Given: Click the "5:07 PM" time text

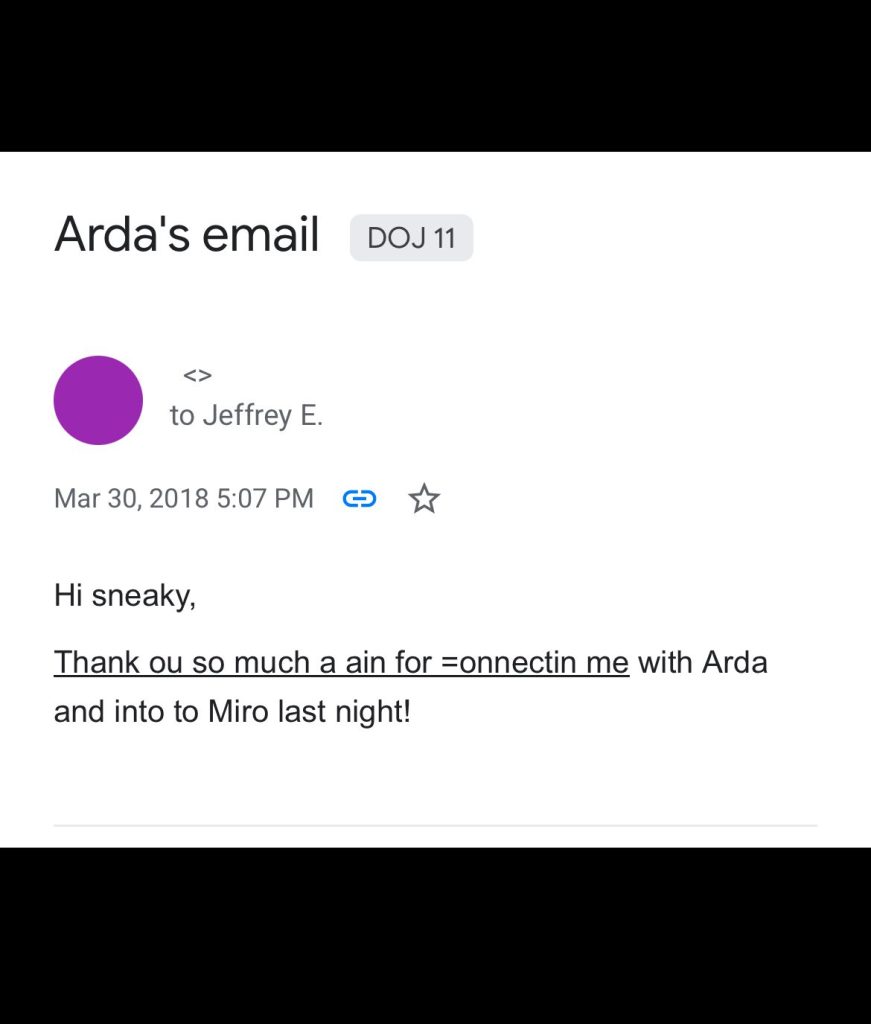Looking at the screenshot, I should [x=265, y=498].
